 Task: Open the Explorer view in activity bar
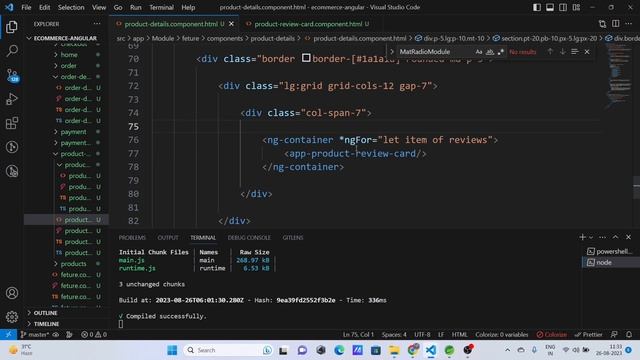12,27
